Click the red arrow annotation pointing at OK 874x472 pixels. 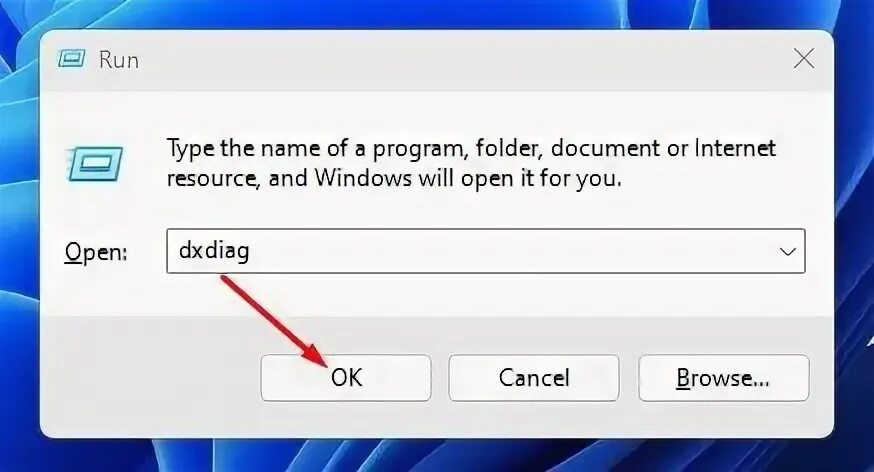[x=275, y=322]
